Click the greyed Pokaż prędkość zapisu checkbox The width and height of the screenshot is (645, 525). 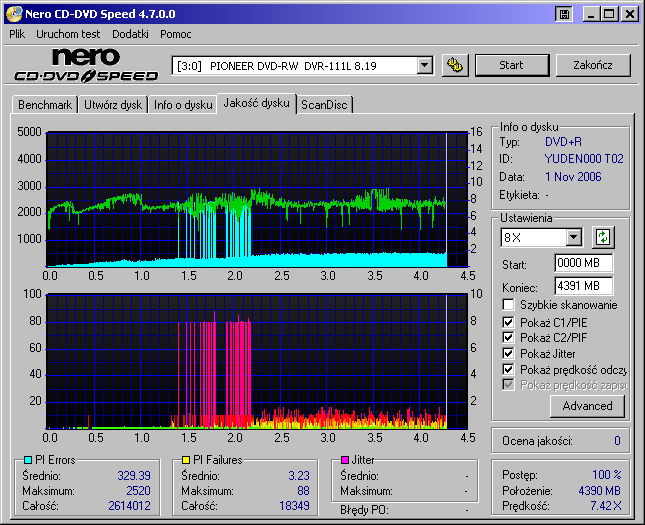[x=508, y=385]
